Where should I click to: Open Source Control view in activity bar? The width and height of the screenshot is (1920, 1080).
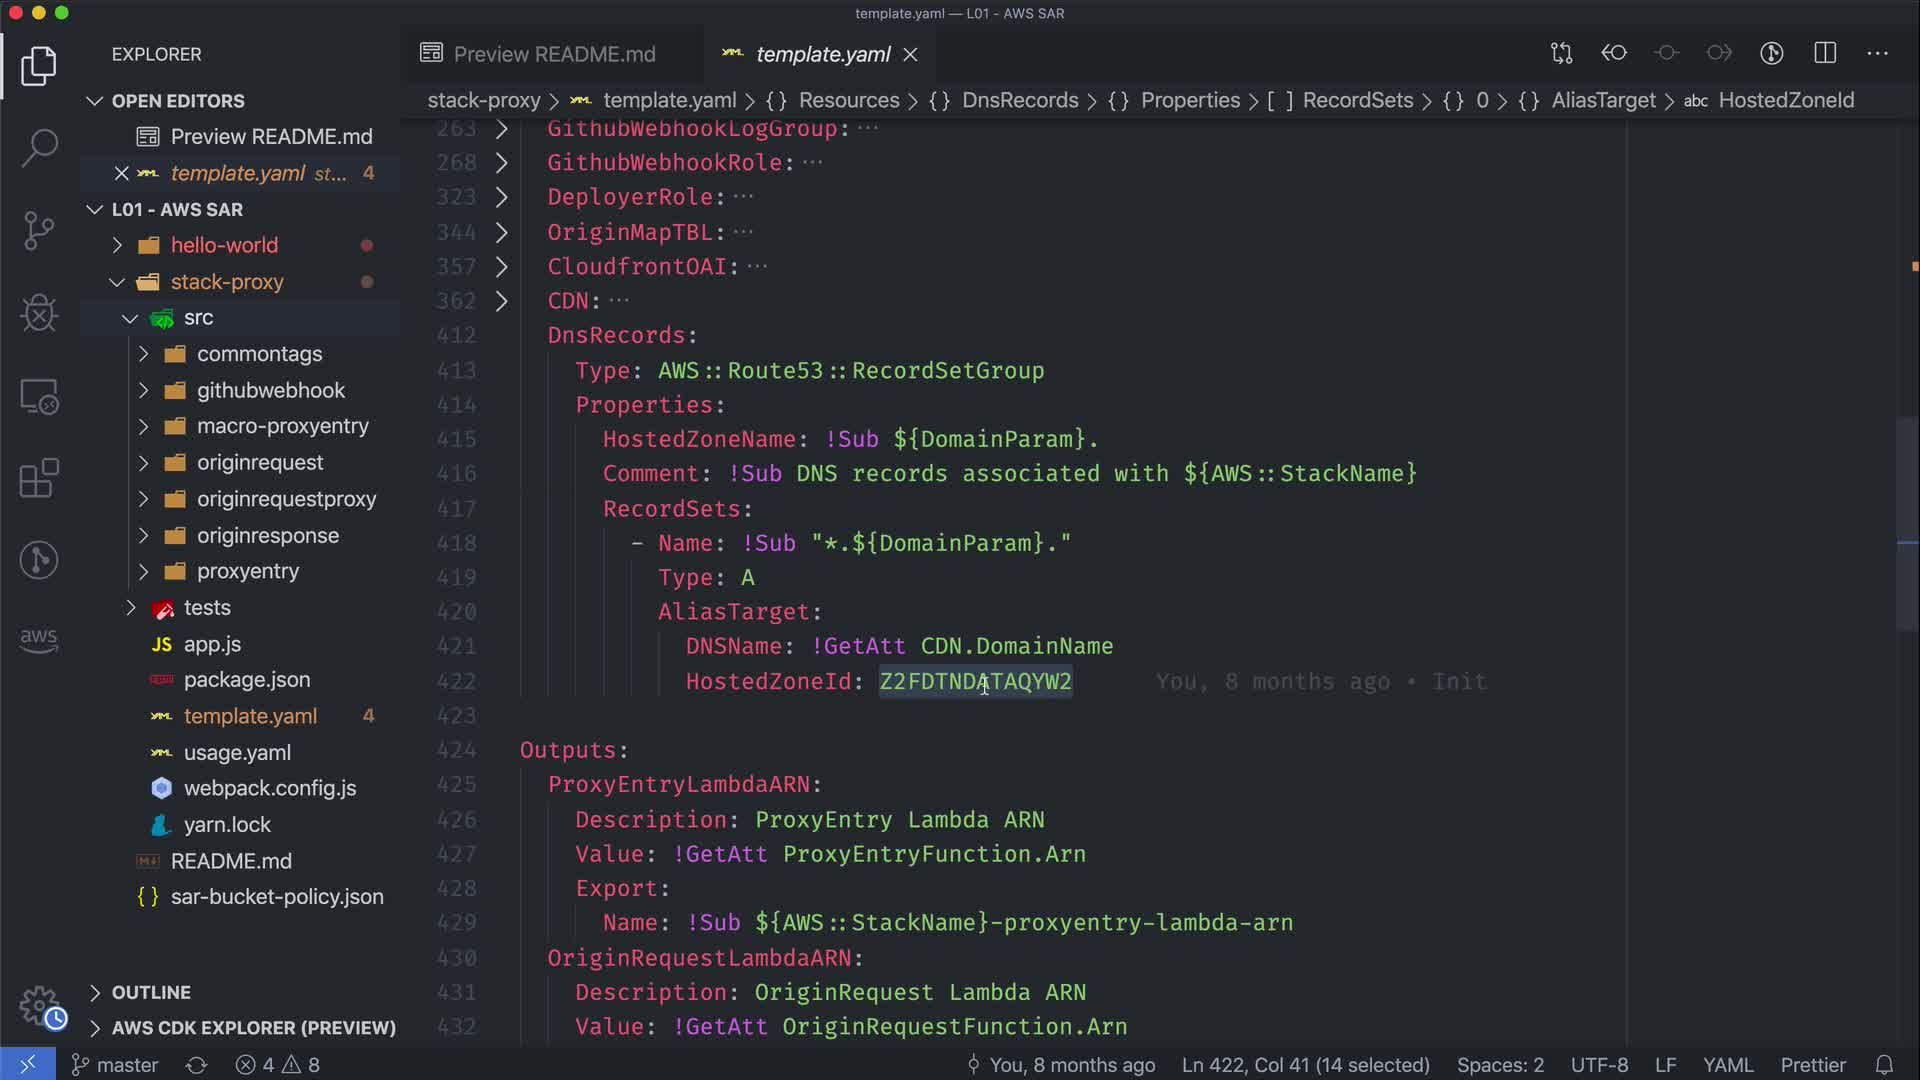[x=39, y=230]
